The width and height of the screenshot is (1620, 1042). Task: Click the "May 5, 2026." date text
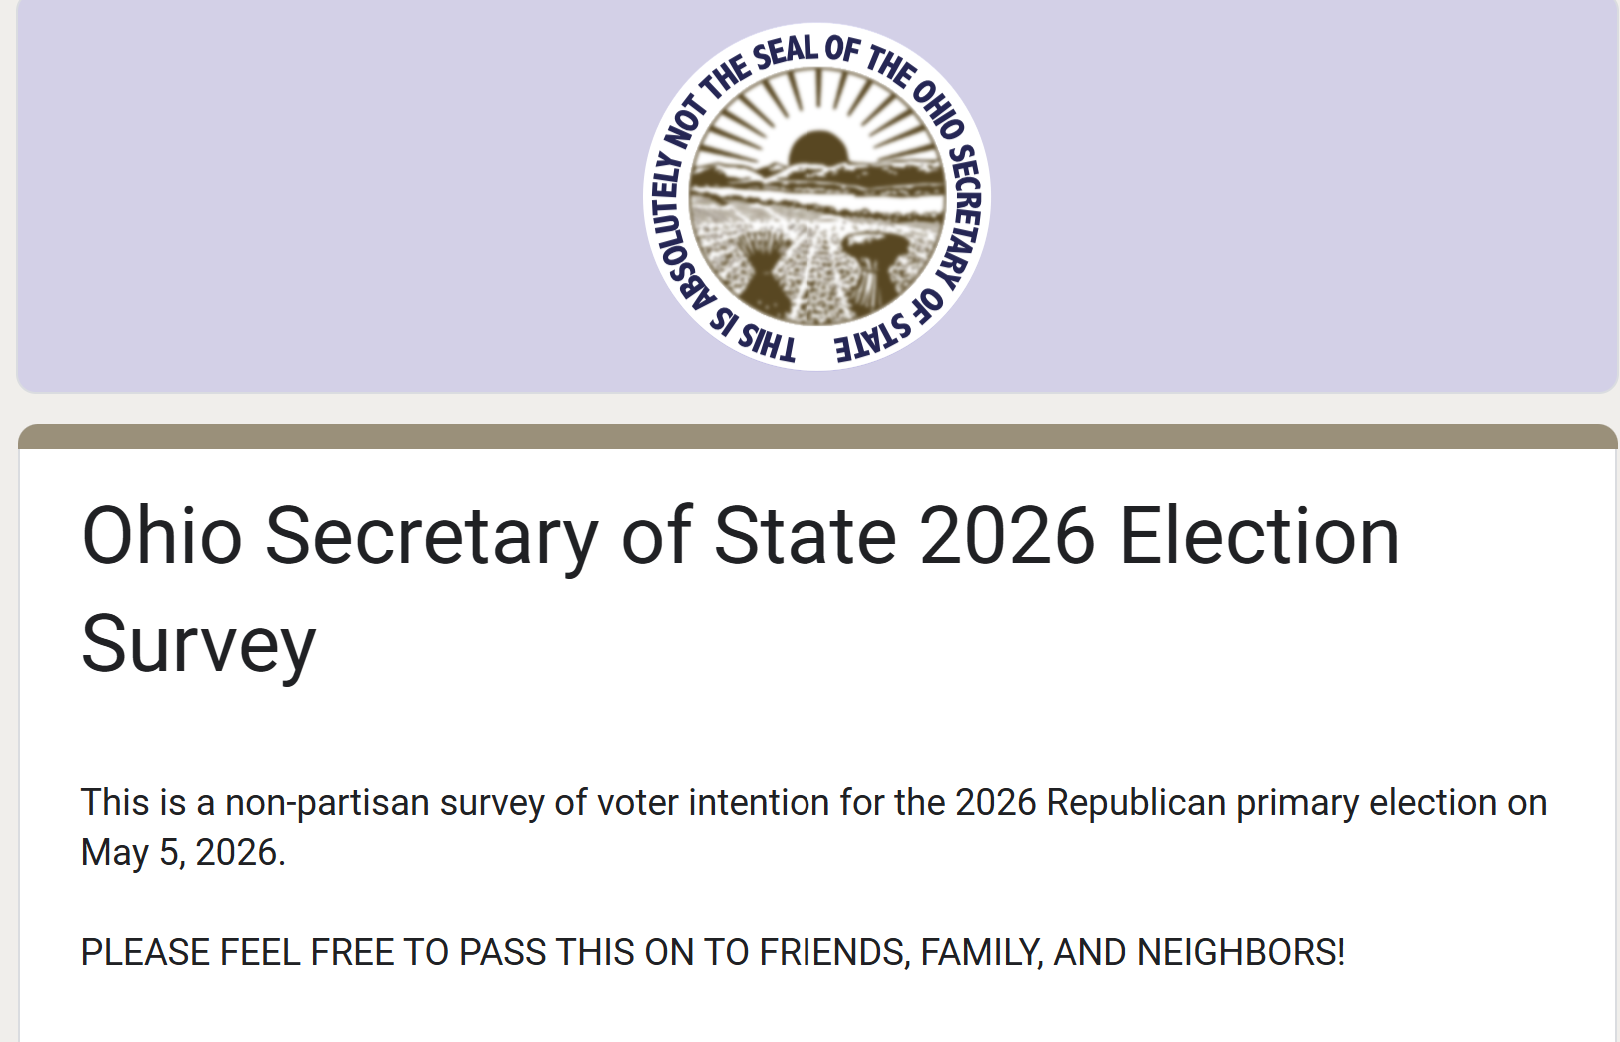pos(183,853)
